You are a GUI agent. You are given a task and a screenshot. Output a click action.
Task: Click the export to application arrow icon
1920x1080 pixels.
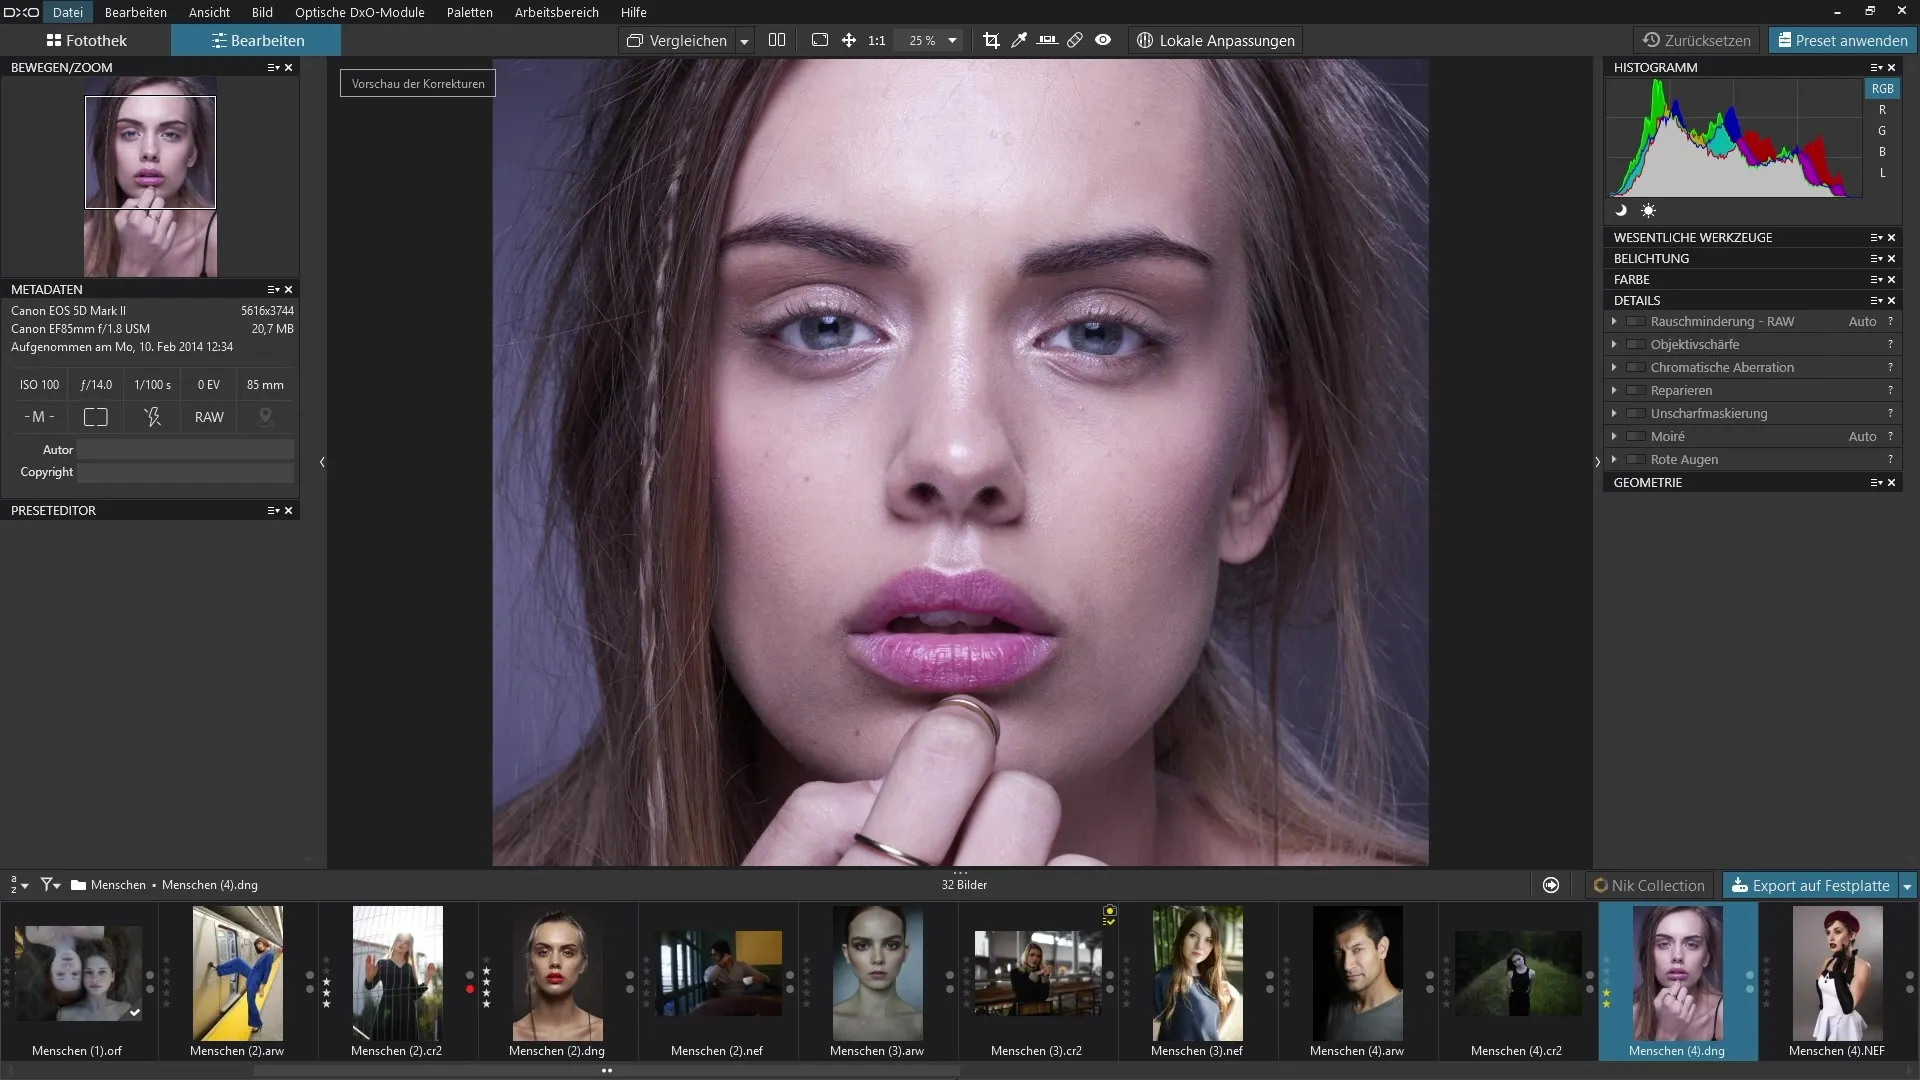tap(1551, 885)
